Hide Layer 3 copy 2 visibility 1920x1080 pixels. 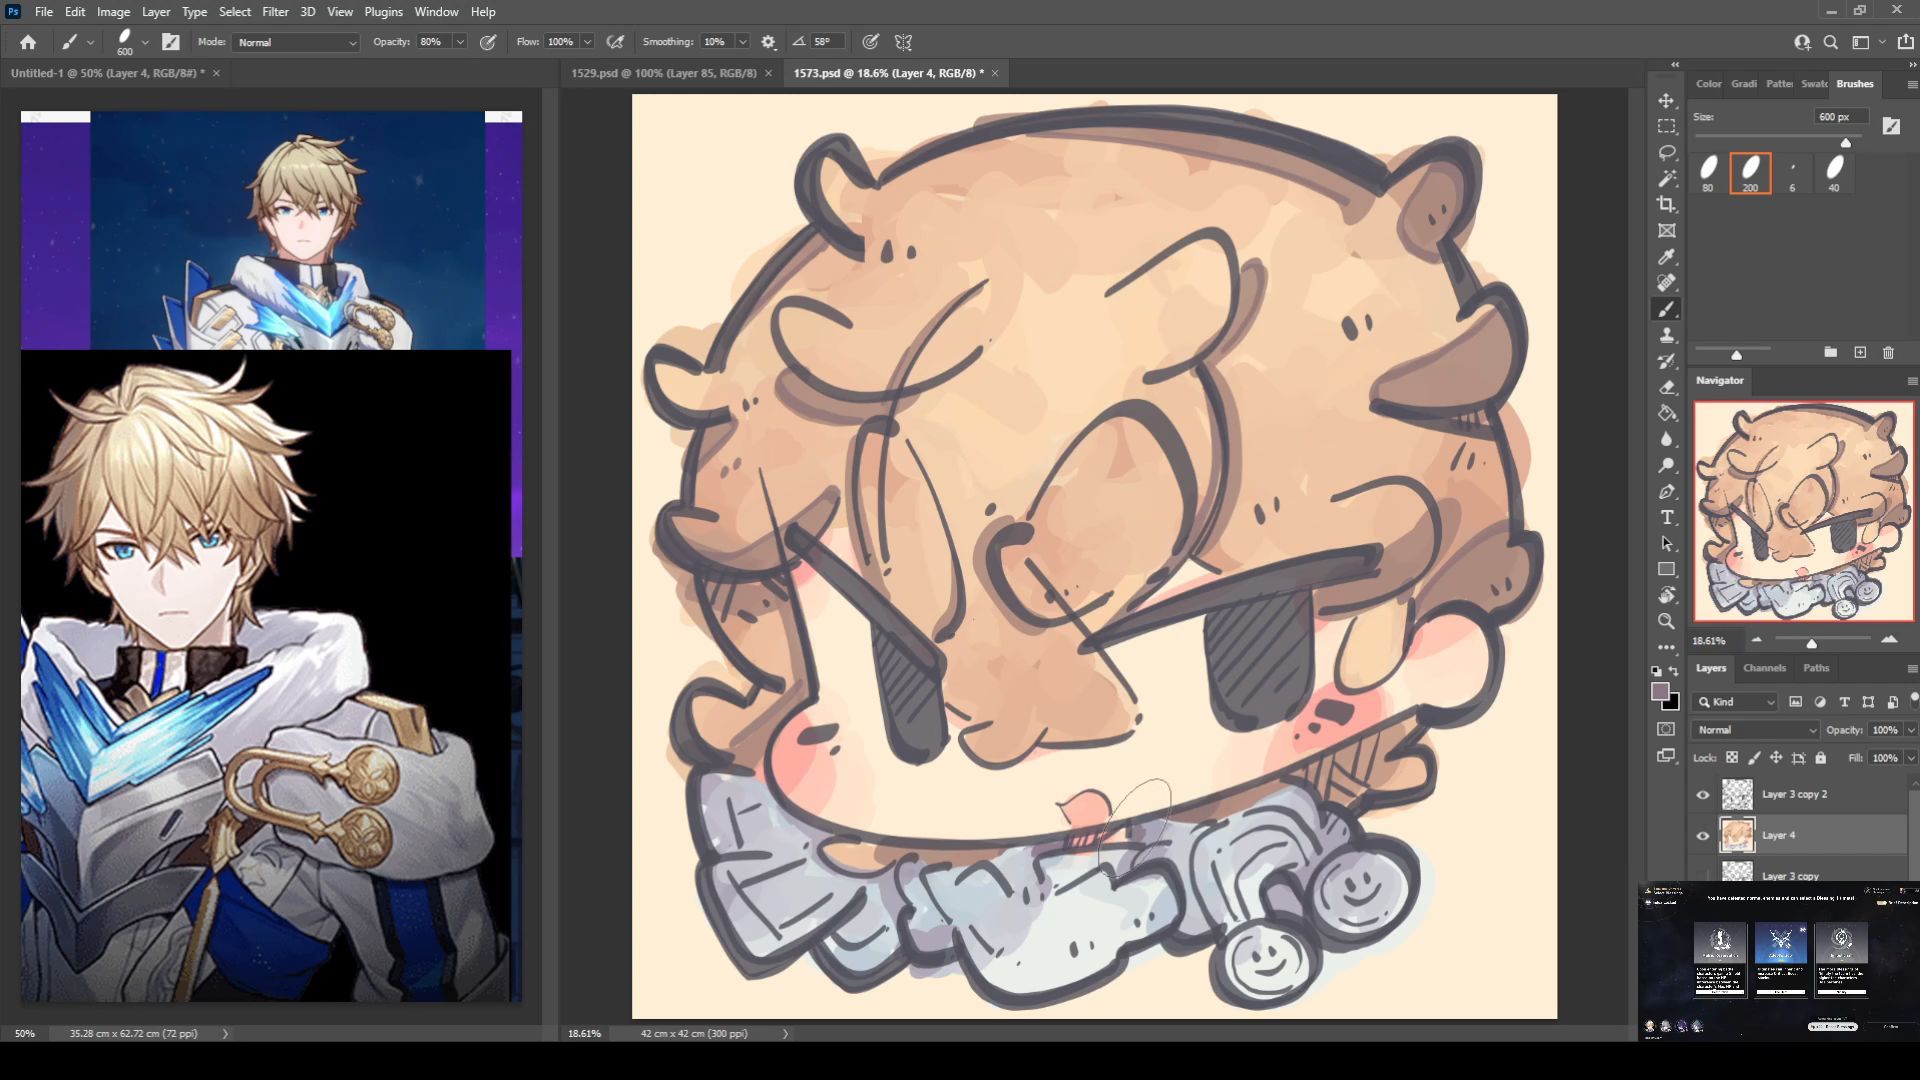pyautogui.click(x=1703, y=795)
